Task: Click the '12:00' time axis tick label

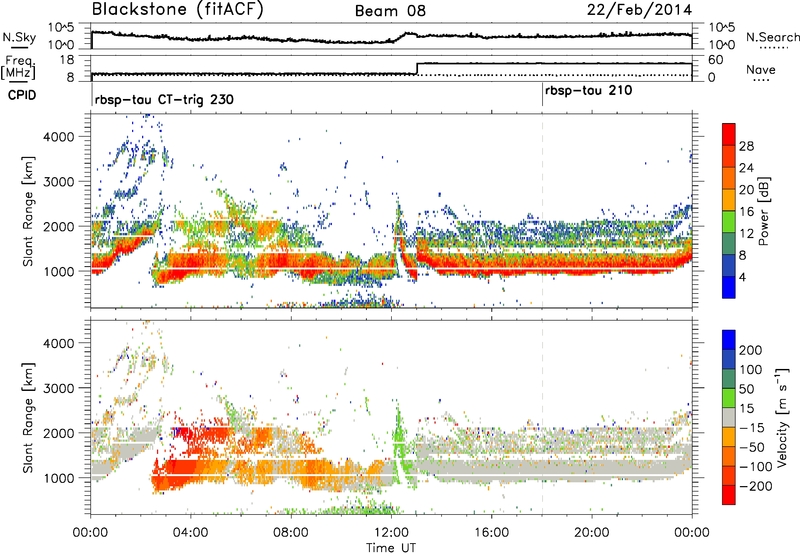Action: 391,533
